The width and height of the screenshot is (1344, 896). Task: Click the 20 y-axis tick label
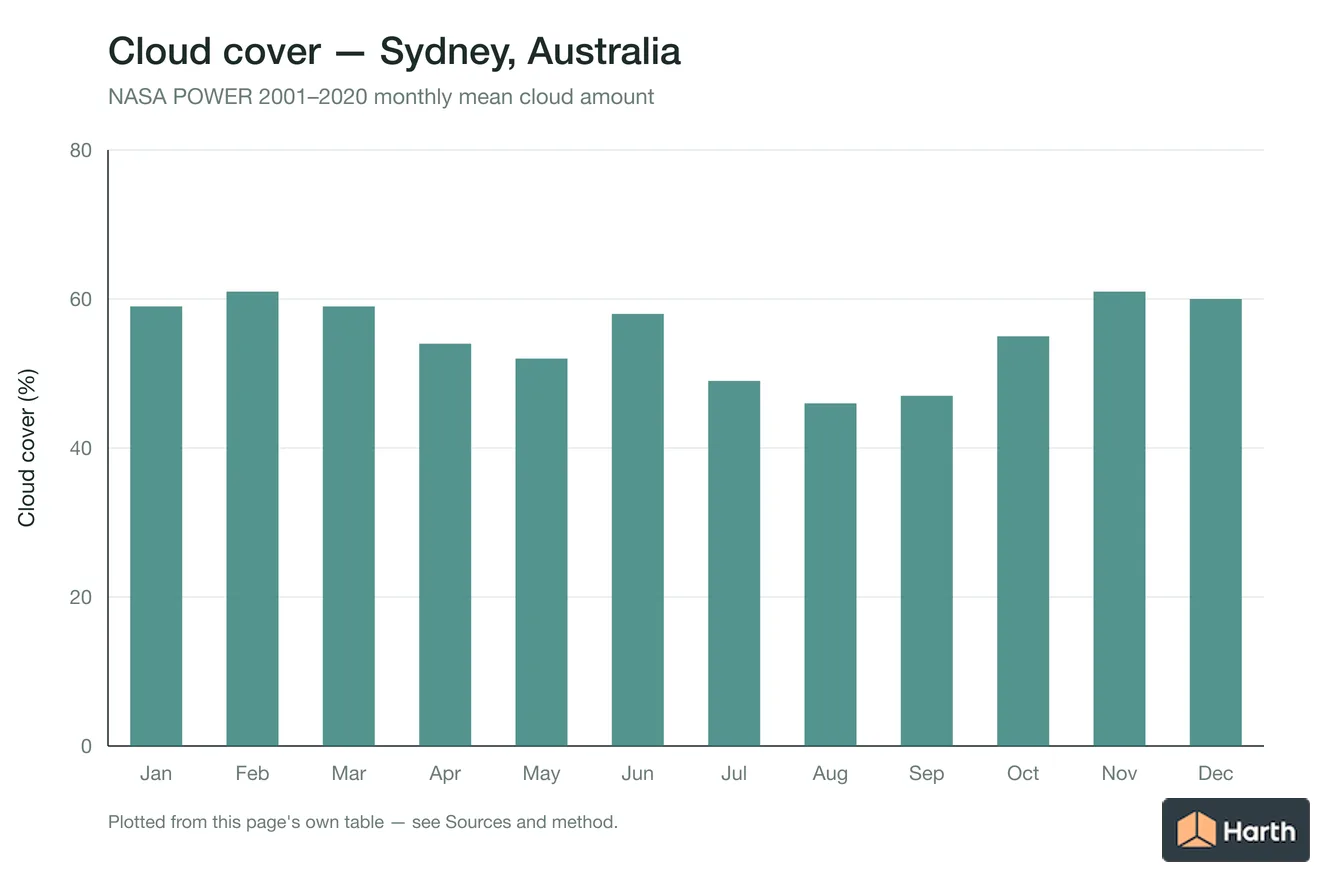coord(81,597)
